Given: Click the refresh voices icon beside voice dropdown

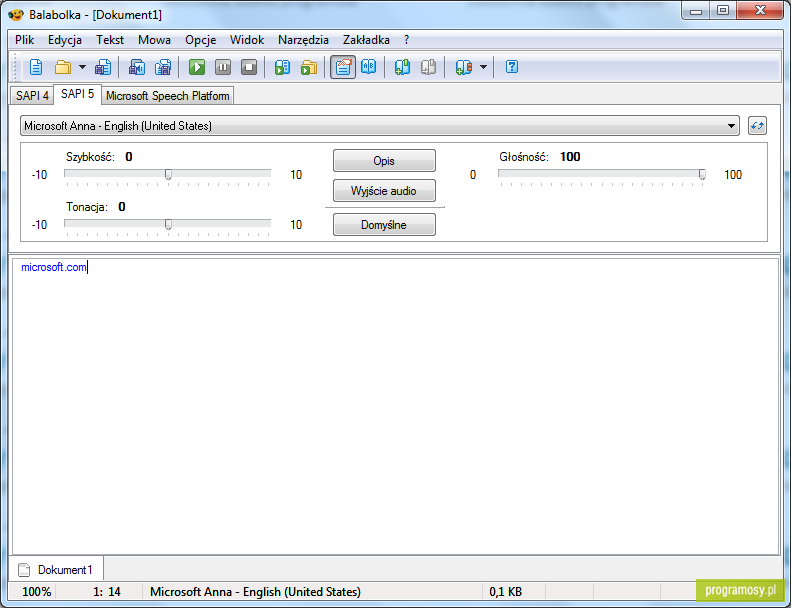Looking at the screenshot, I should pos(757,126).
